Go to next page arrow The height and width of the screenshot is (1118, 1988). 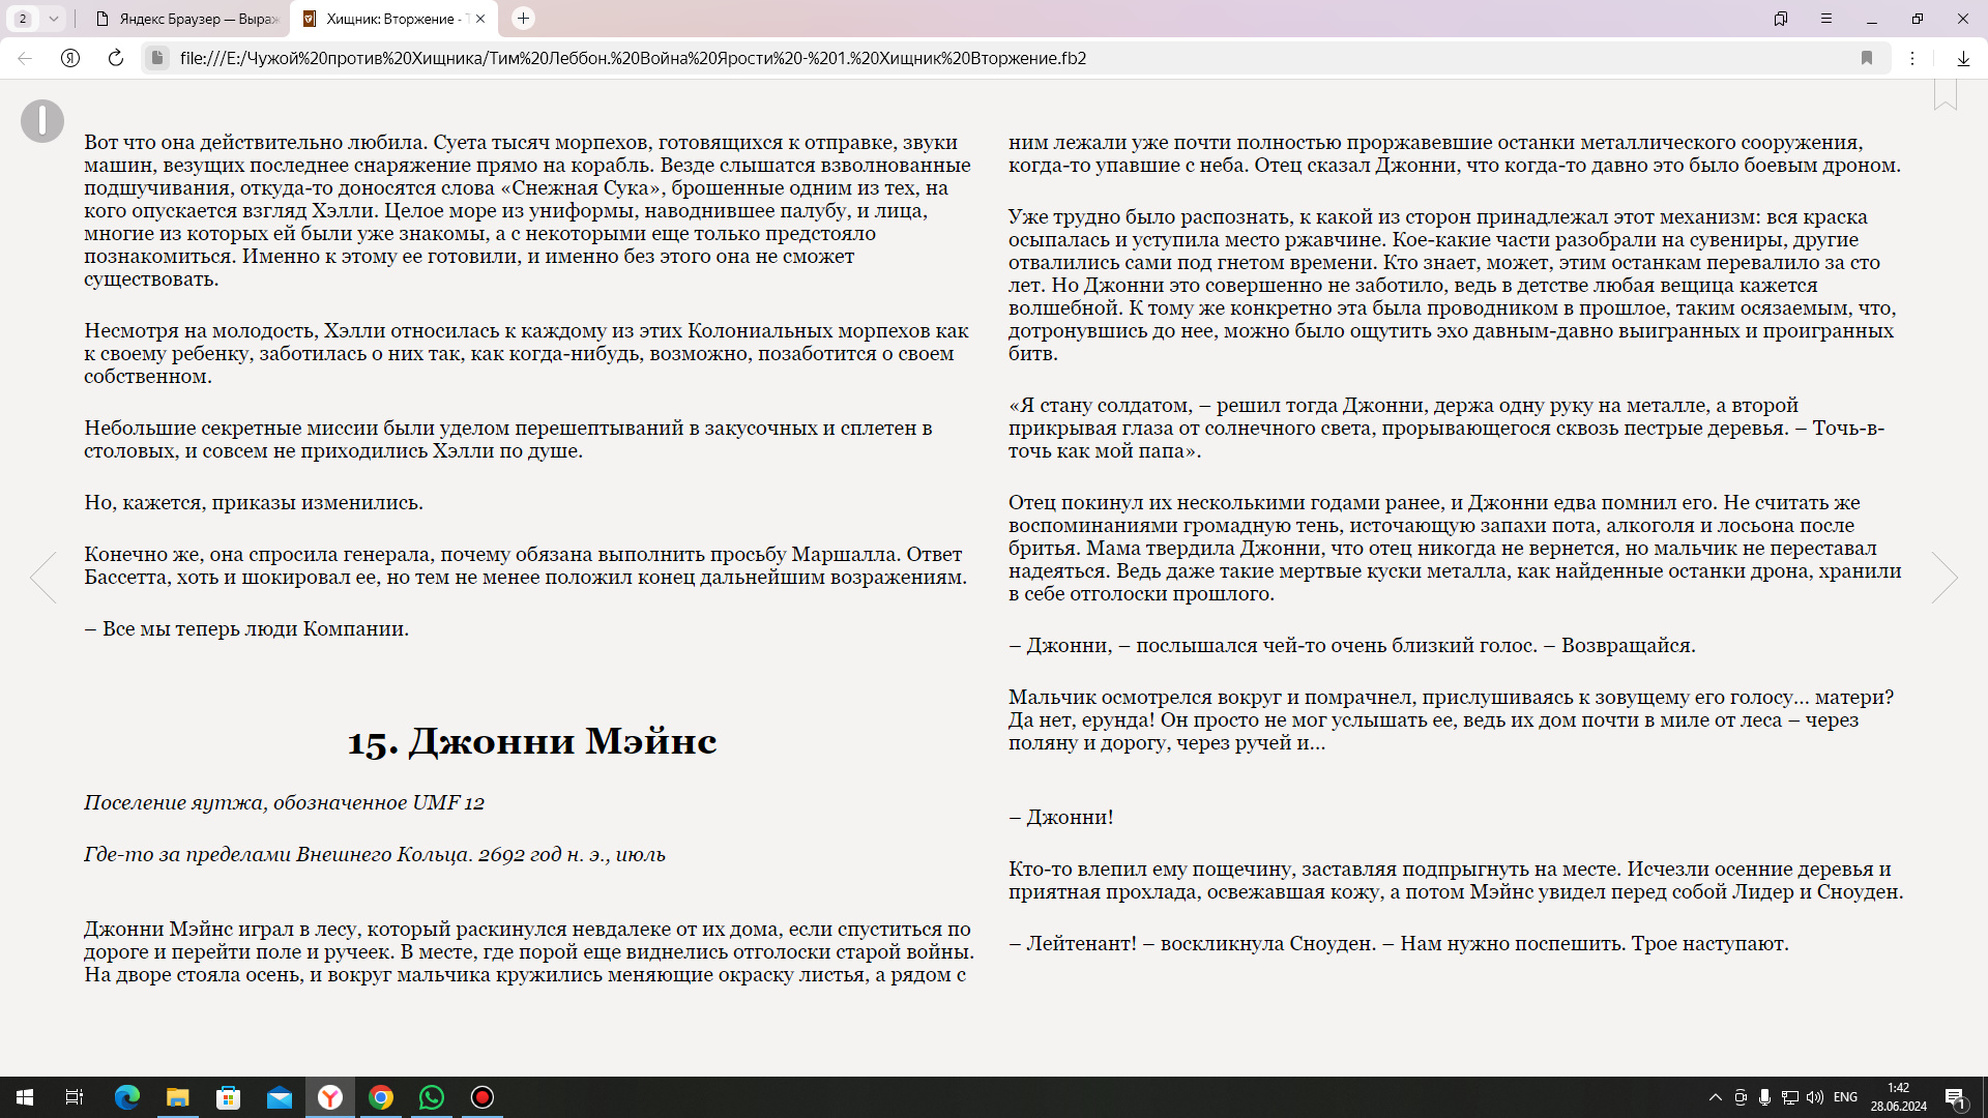pos(1944,577)
